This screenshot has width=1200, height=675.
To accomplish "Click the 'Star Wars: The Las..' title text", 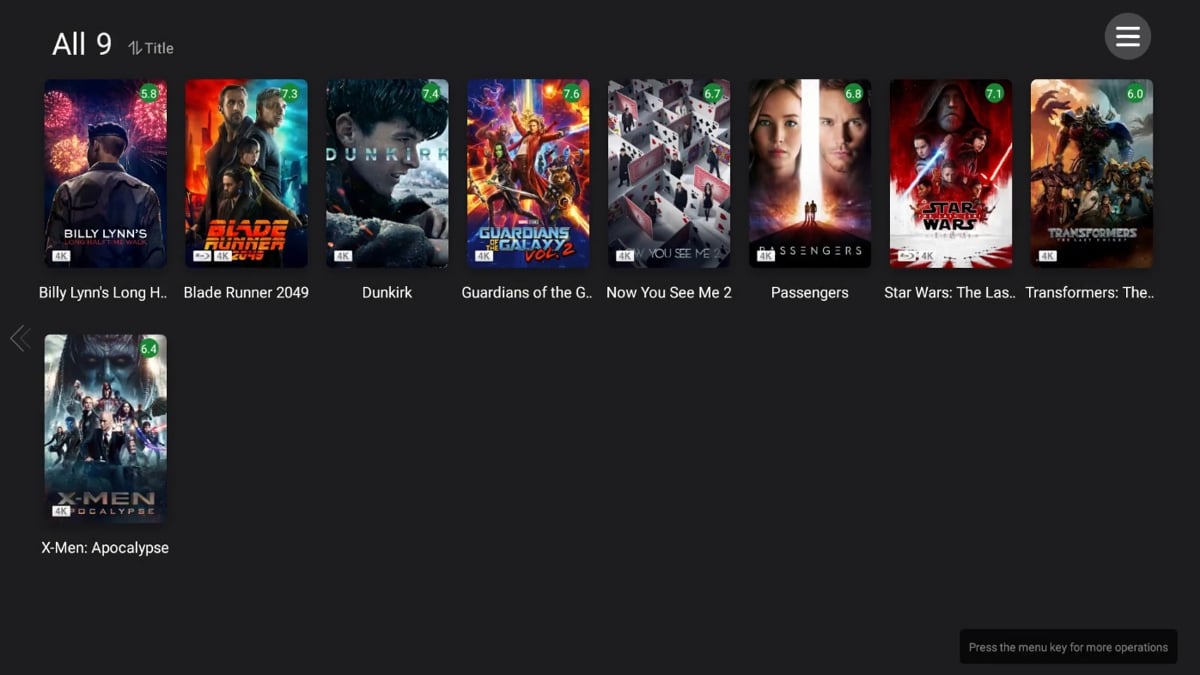I will (x=950, y=293).
